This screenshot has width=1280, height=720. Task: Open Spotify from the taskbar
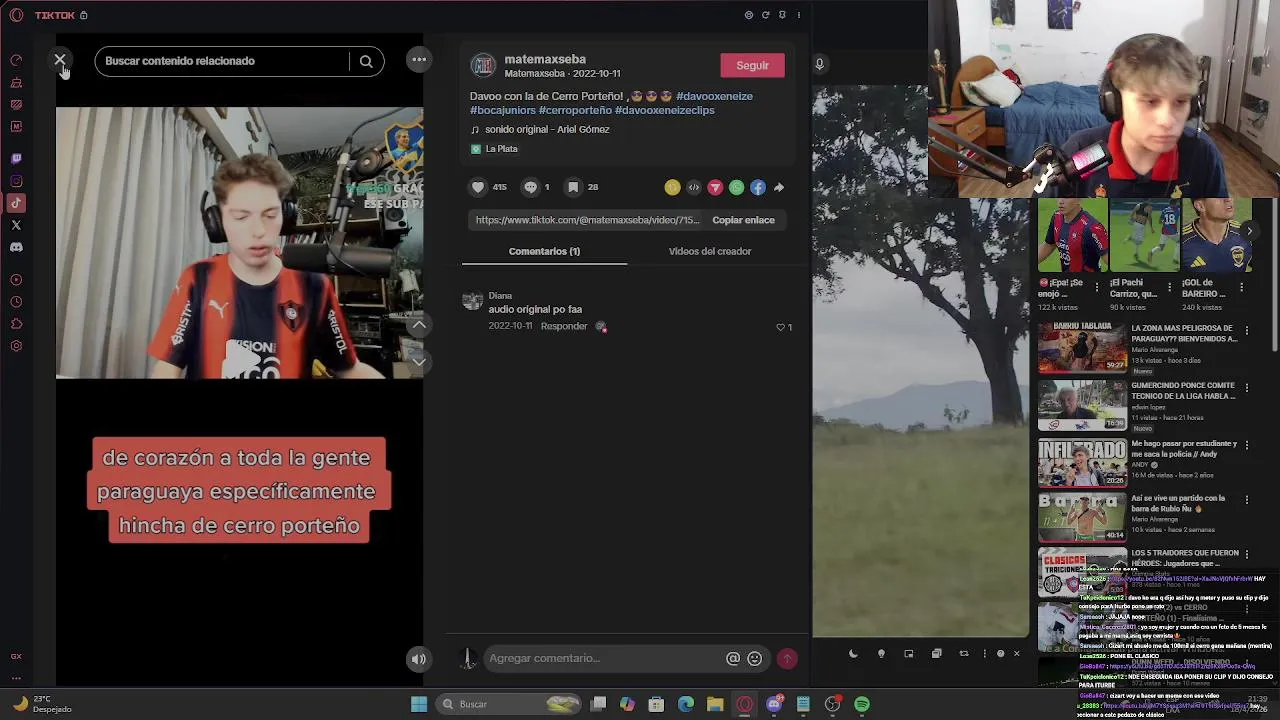point(862,704)
